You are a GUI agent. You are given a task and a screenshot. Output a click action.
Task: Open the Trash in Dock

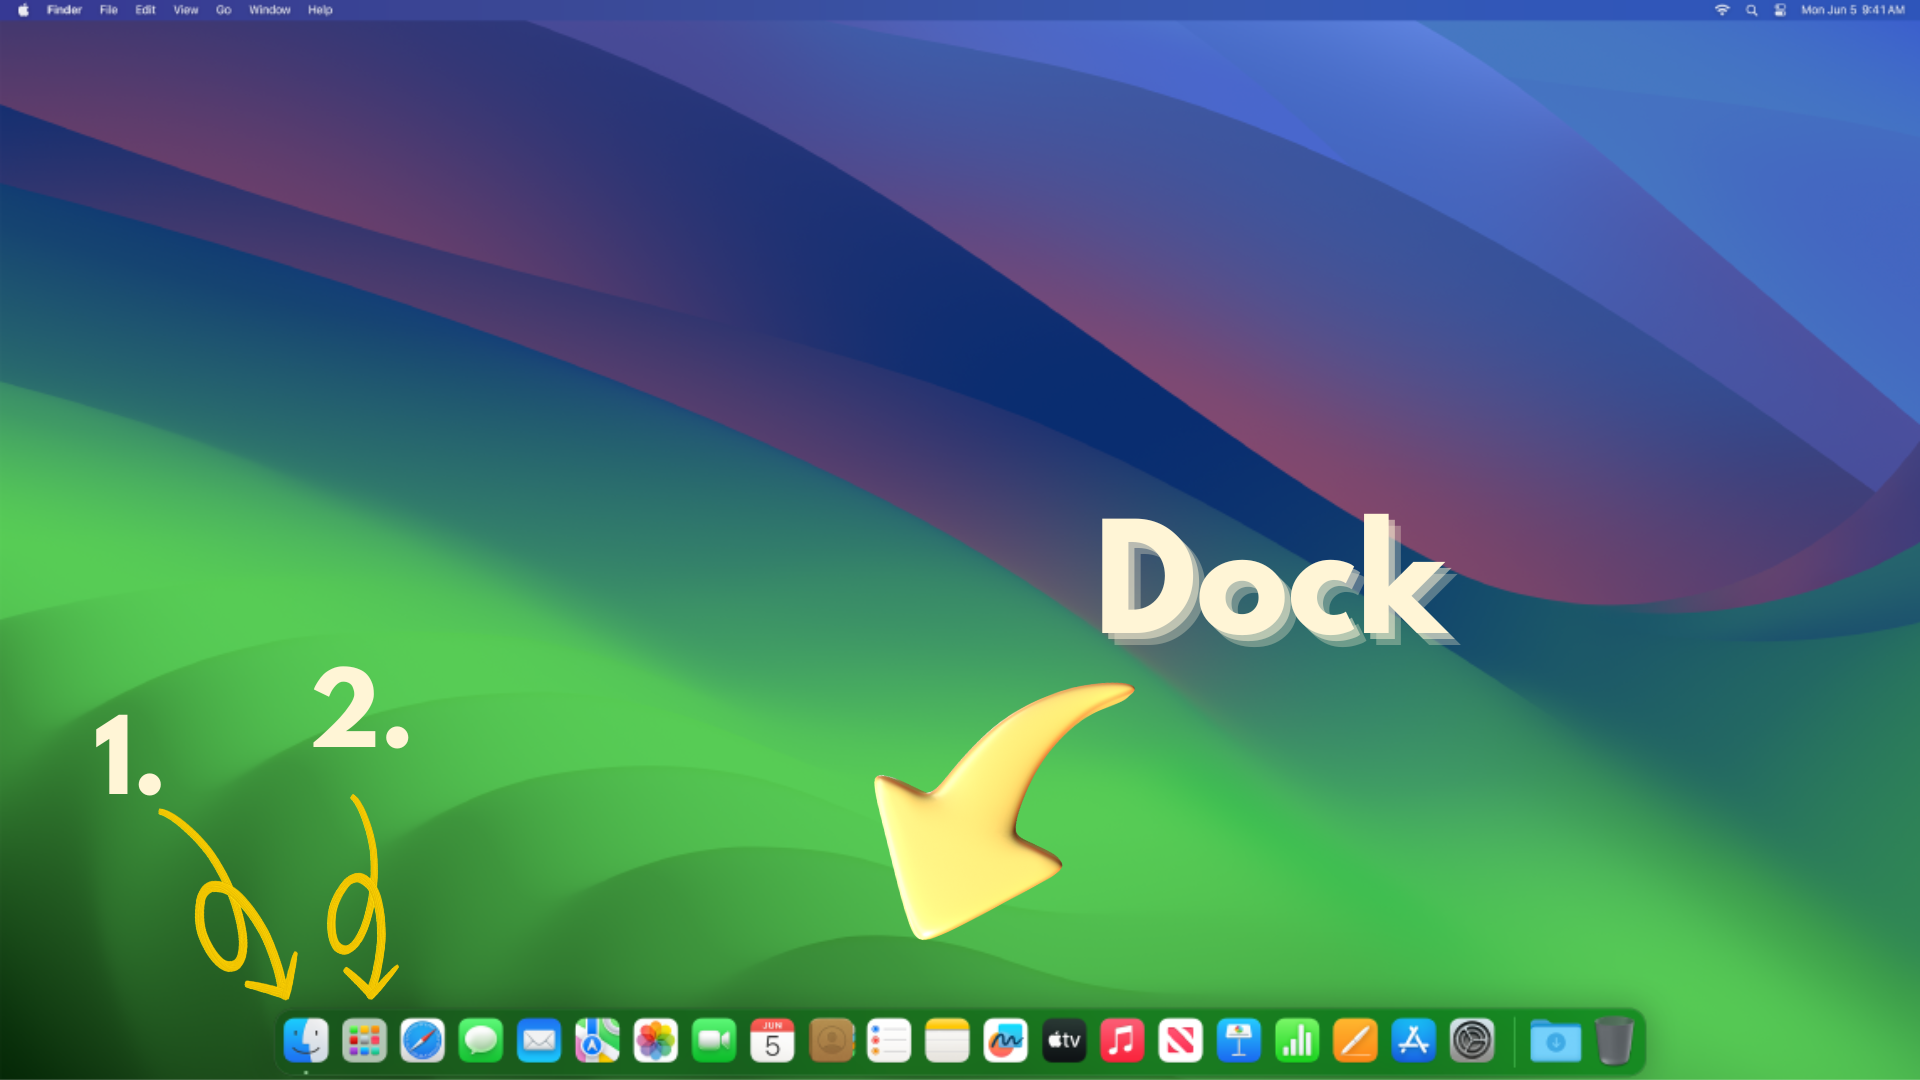point(1613,1041)
